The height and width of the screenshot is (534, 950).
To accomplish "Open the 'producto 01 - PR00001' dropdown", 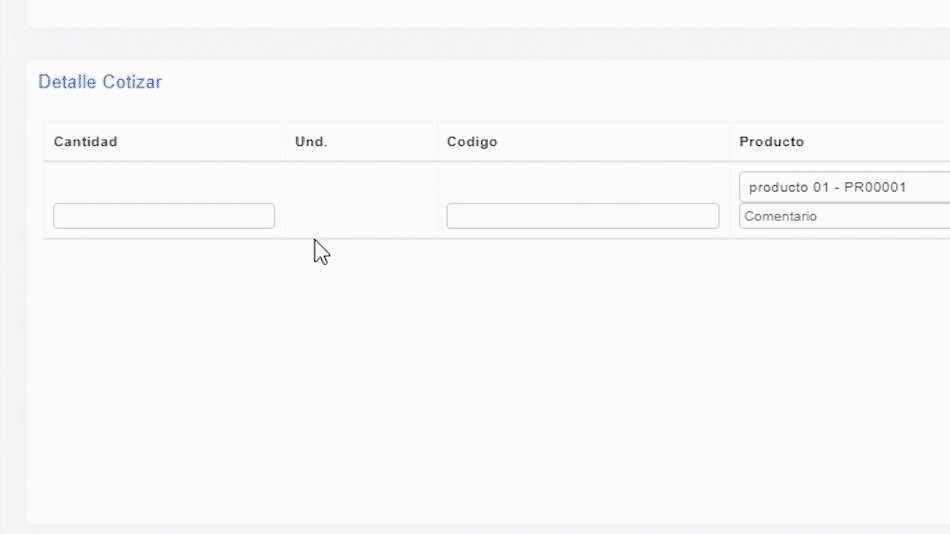I will (843, 187).
